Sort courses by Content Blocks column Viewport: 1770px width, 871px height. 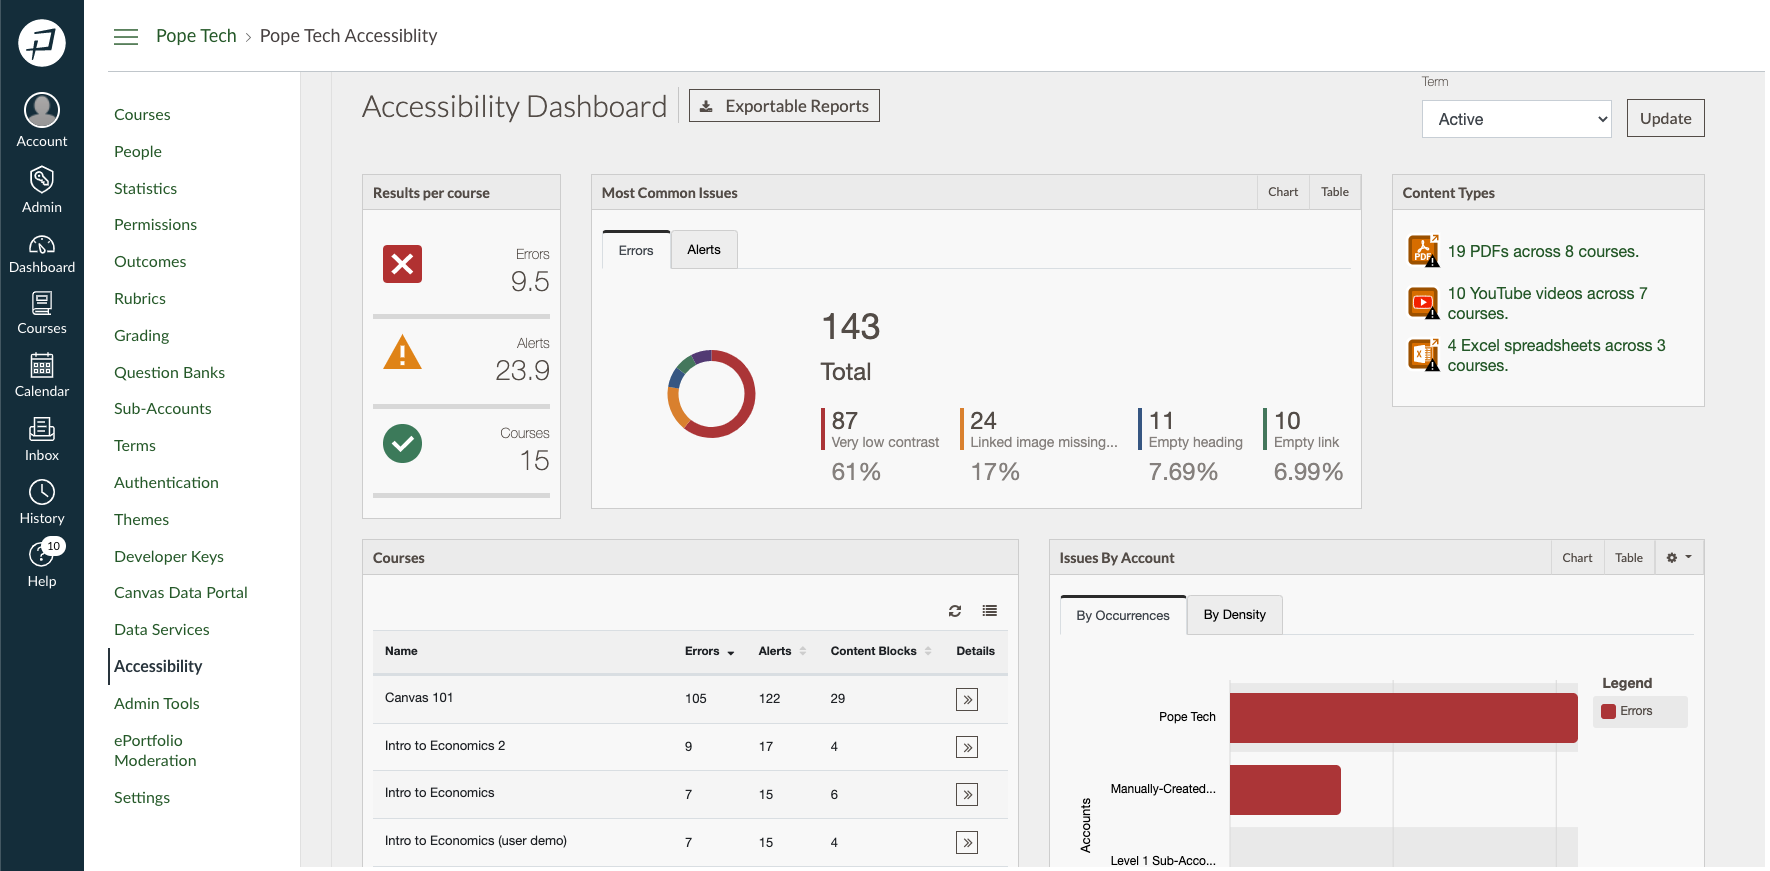(x=880, y=651)
